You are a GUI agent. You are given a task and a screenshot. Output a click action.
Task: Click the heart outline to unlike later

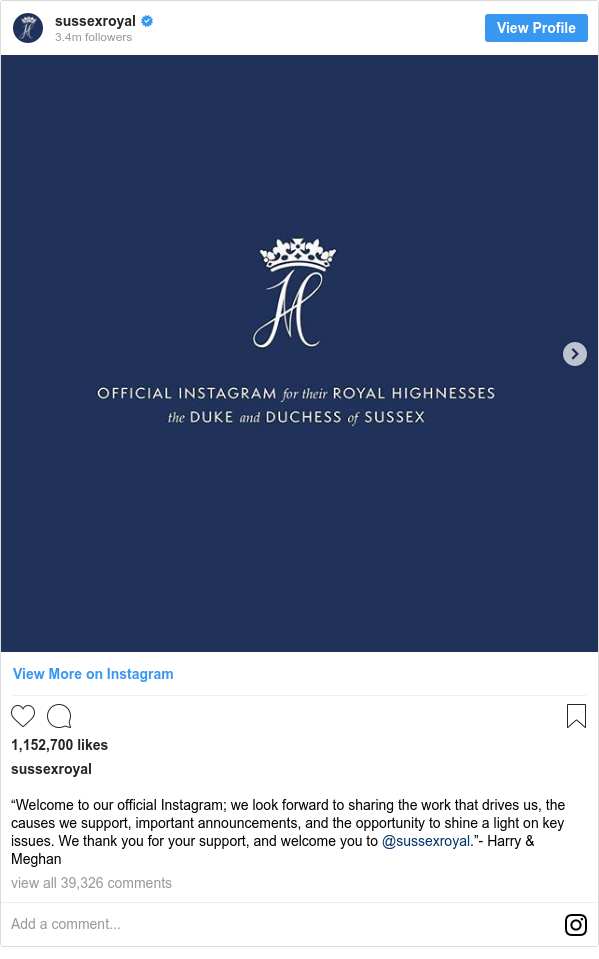[x=22, y=716]
